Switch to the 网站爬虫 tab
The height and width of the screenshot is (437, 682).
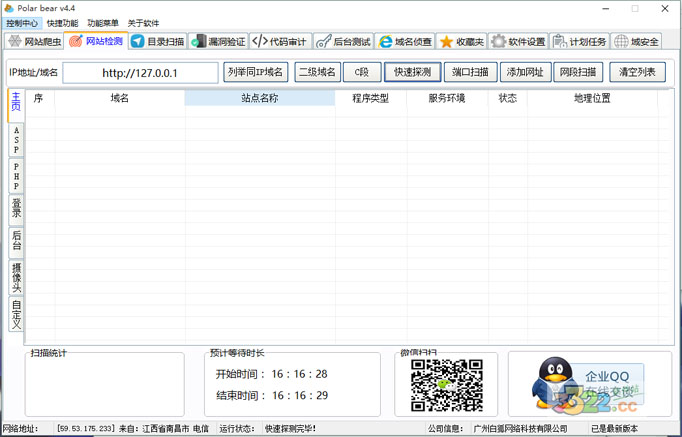pyautogui.click(x=34, y=42)
